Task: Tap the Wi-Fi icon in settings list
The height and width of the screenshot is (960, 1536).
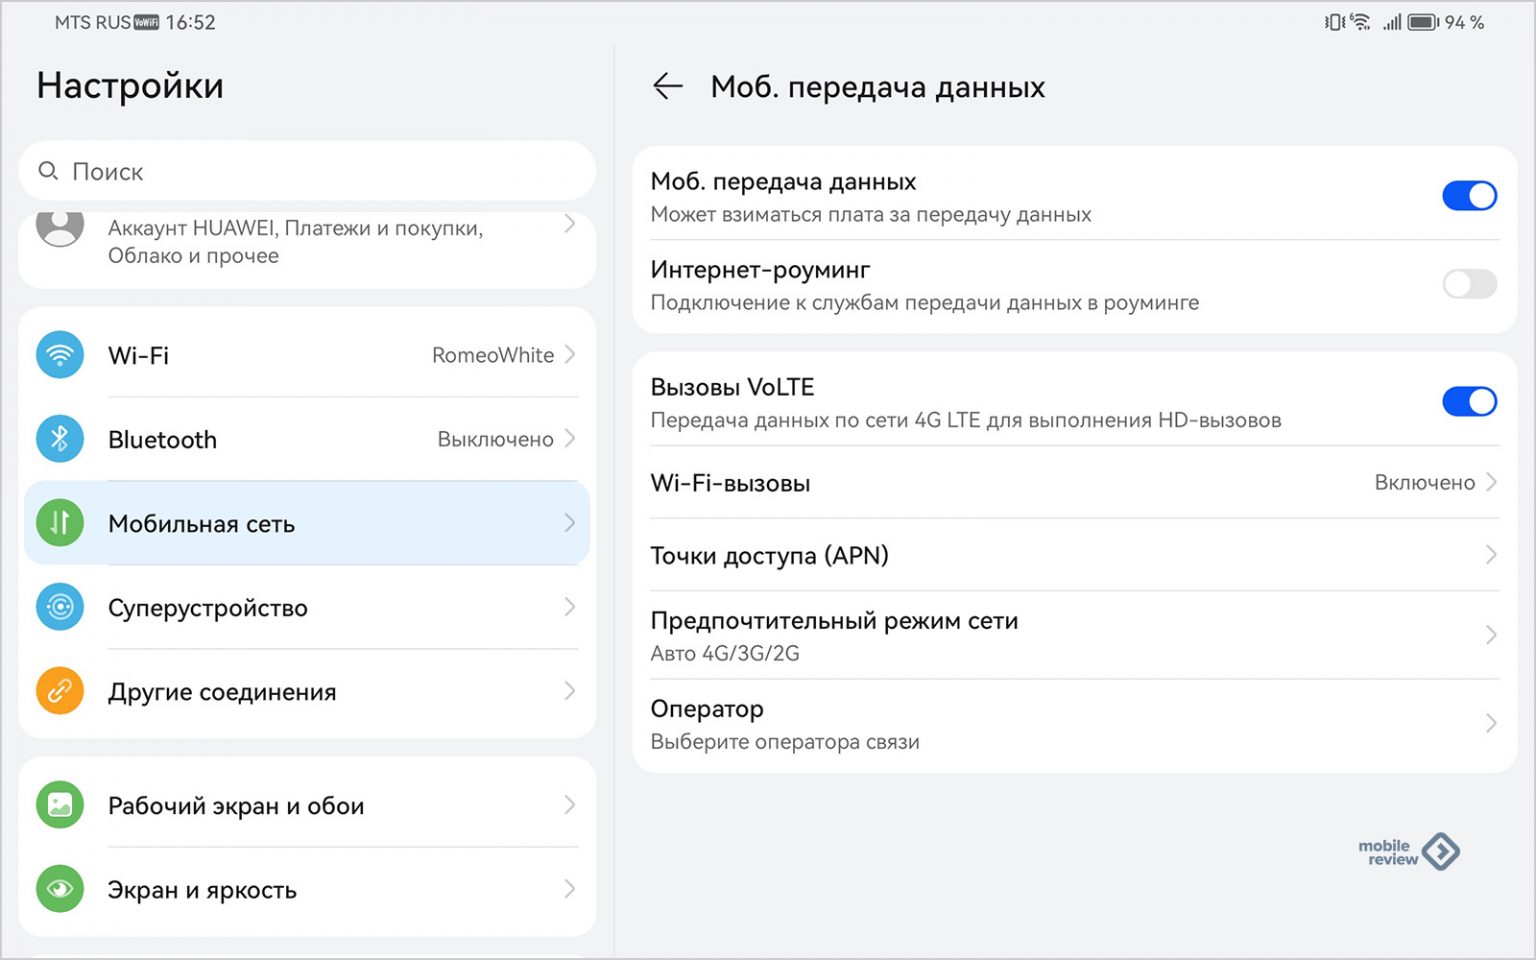Action: pos(60,355)
